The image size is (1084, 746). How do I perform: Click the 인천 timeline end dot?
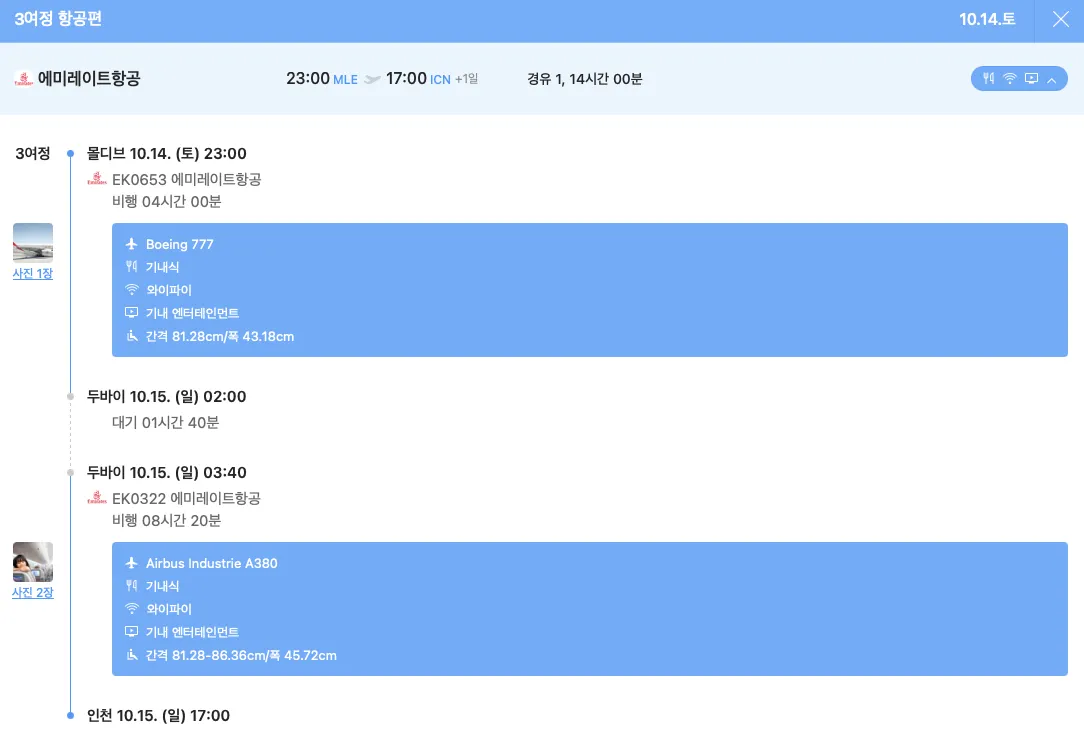pos(71,716)
